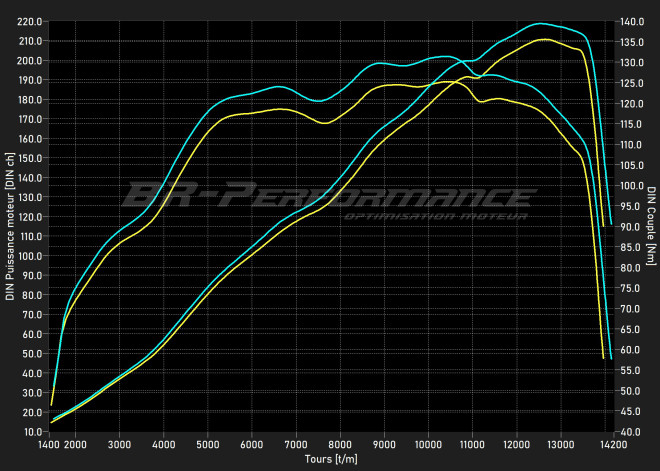Click the 'Tours [t/m]' x-axis title

tap(331, 459)
